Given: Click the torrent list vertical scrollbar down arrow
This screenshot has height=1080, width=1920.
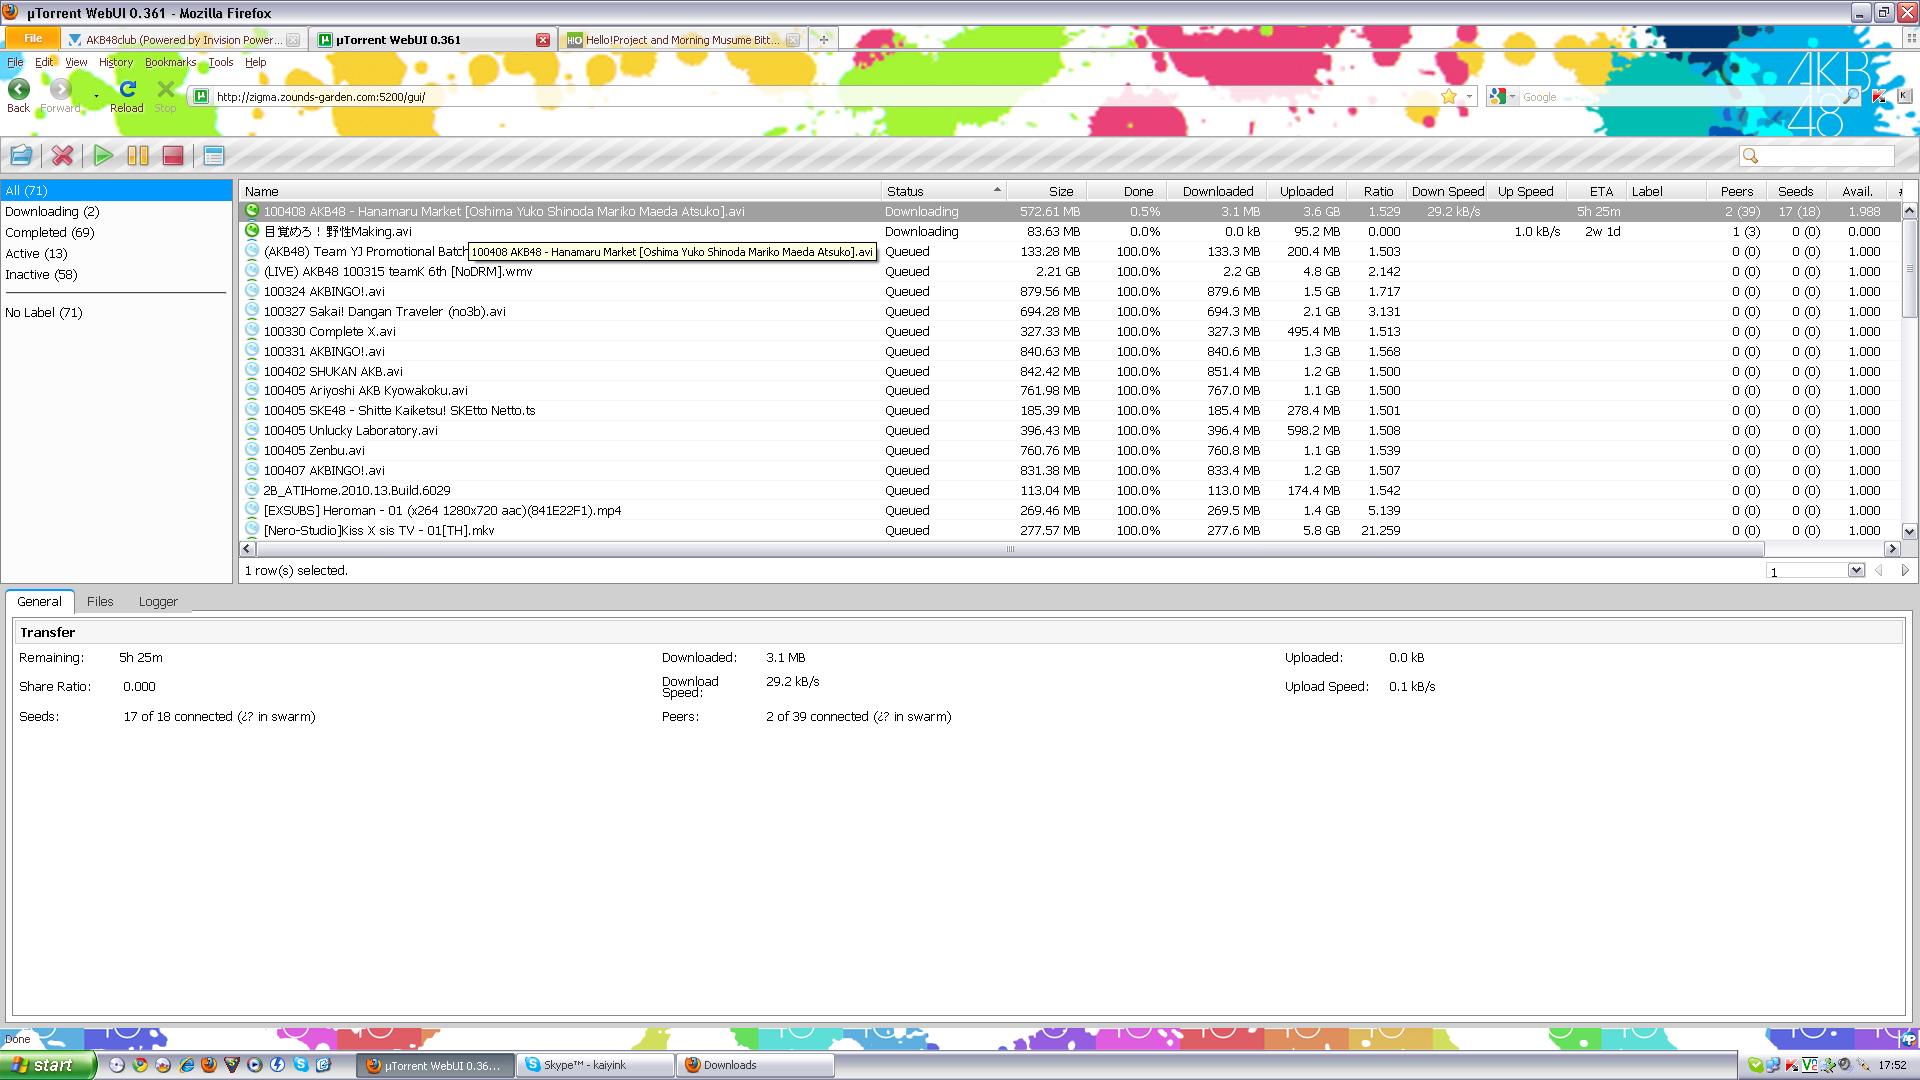Looking at the screenshot, I should (x=1909, y=532).
